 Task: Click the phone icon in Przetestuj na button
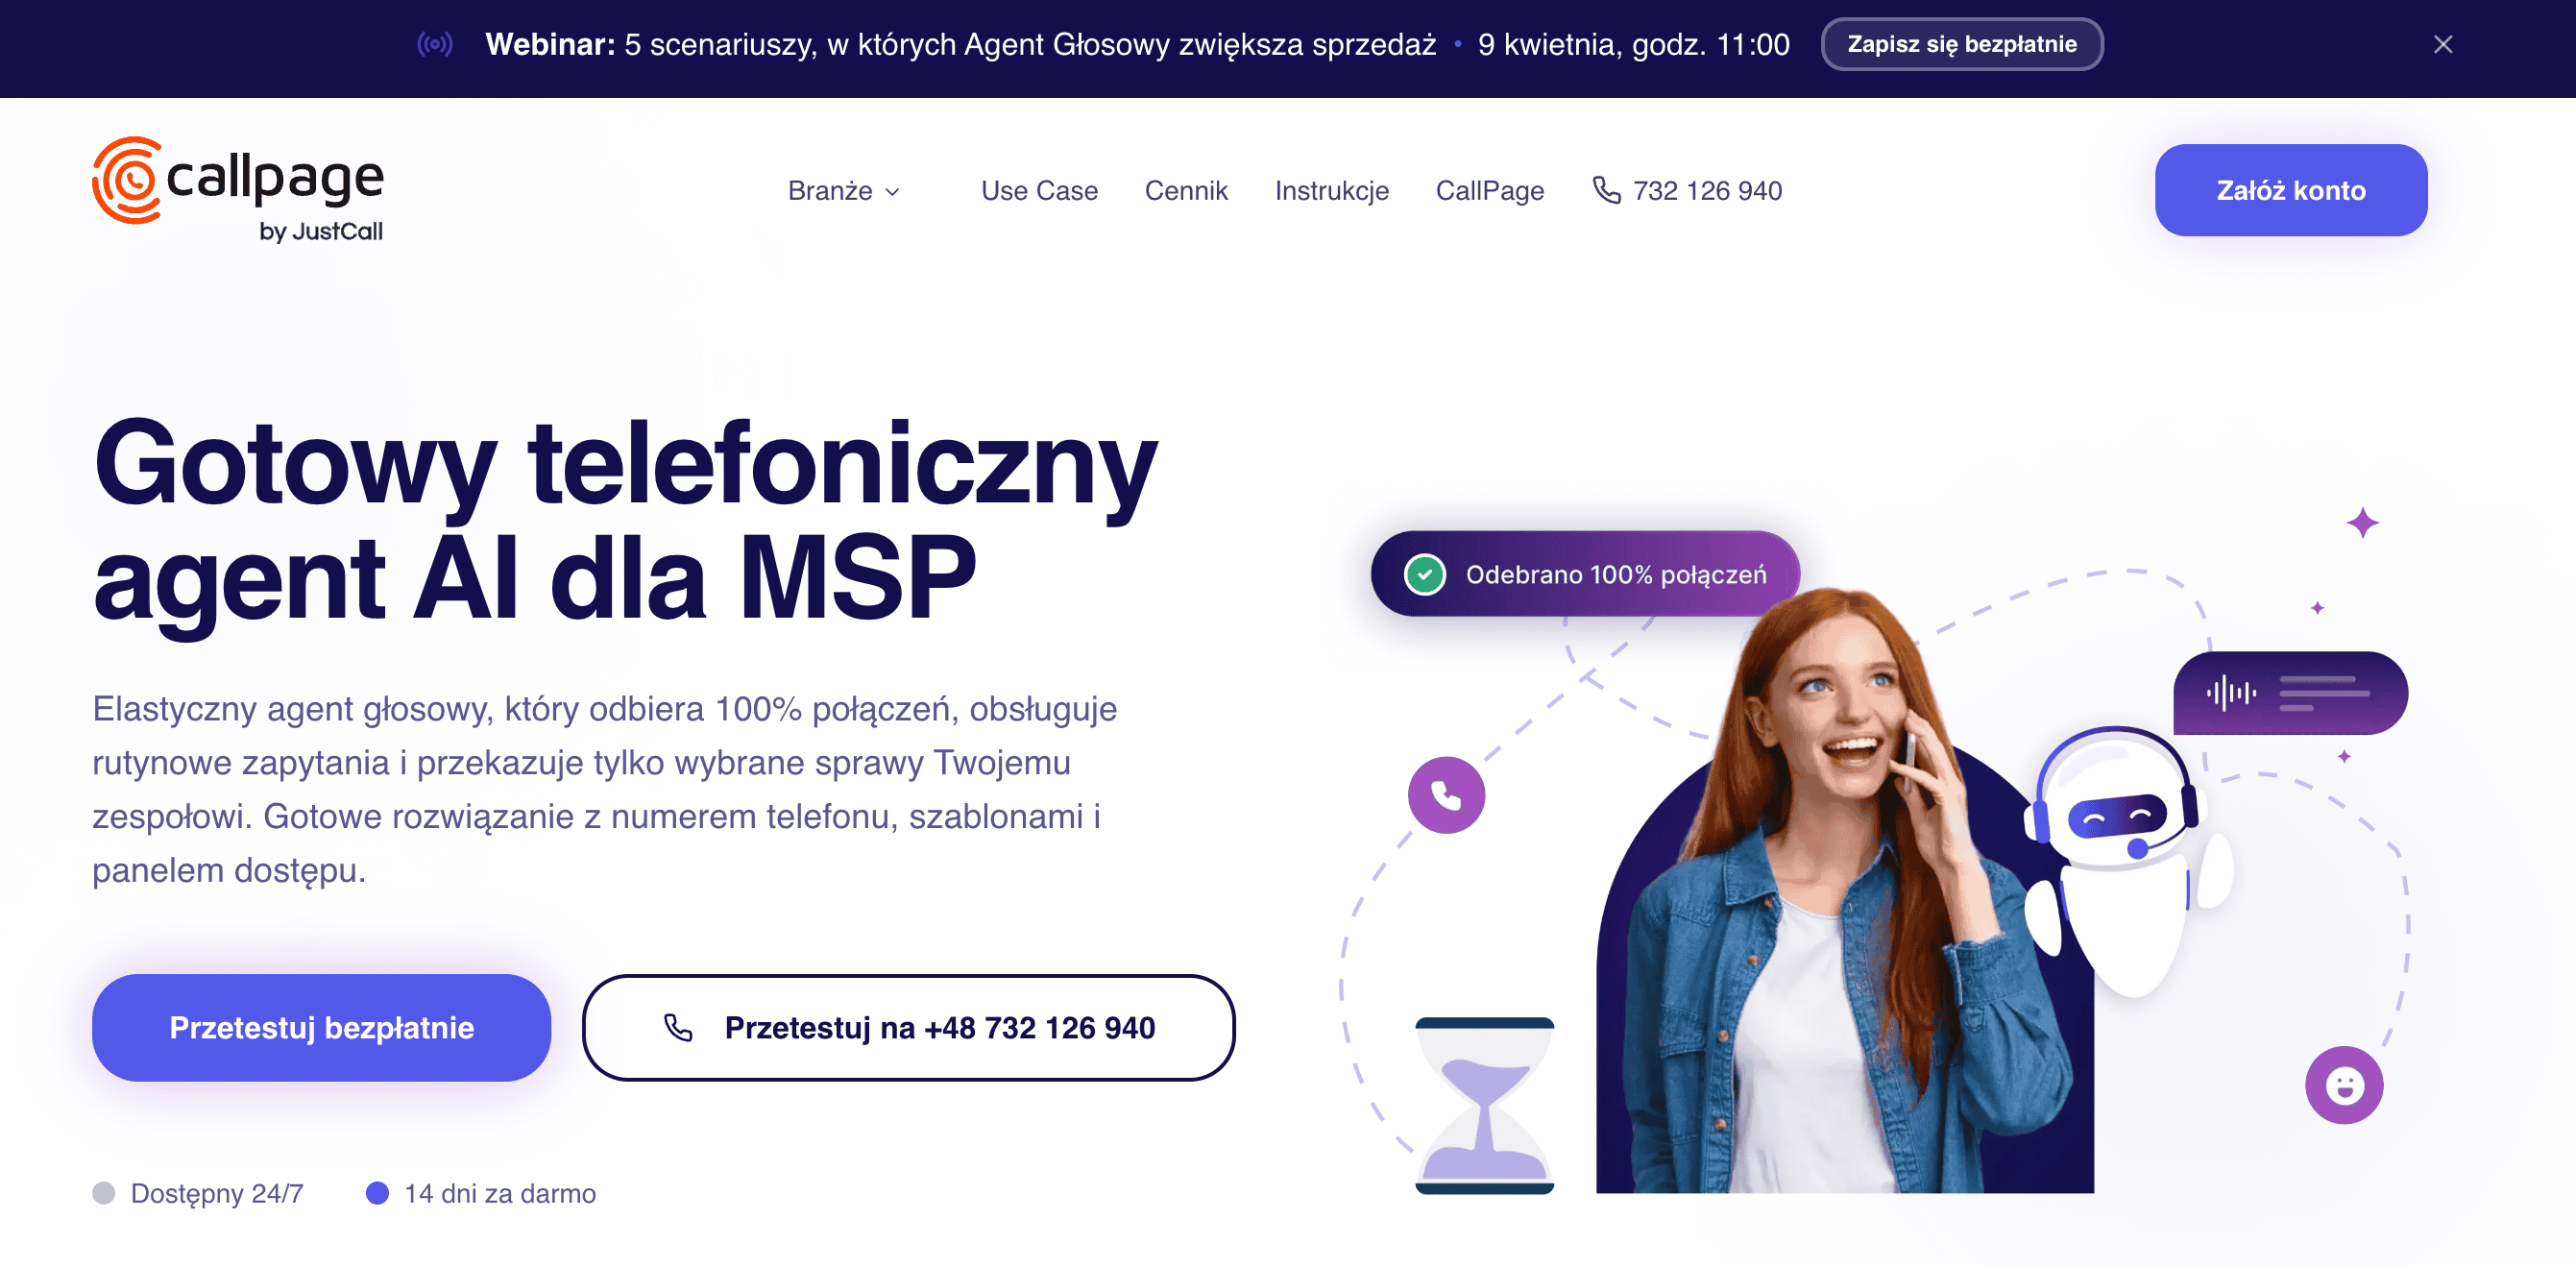point(679,1027)
